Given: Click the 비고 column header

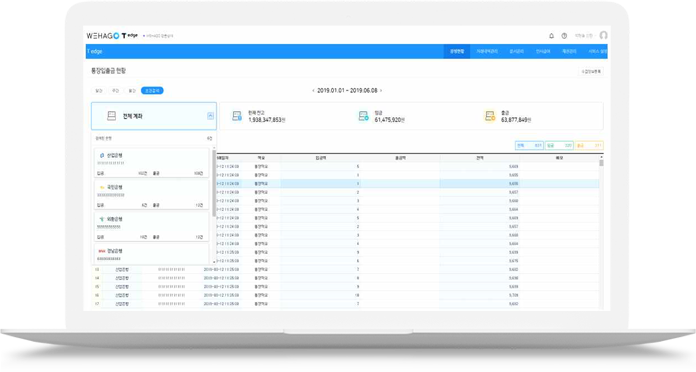Looking at the screenshot, I should (559, 158).
